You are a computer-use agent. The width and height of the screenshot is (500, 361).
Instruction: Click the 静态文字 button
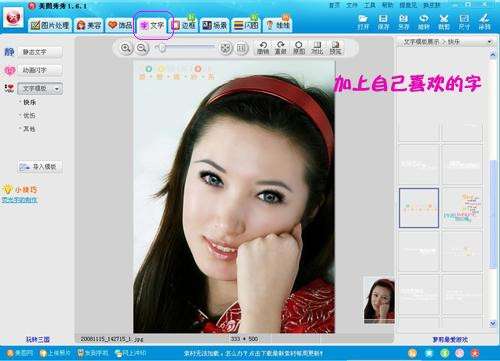coord(40,52)
